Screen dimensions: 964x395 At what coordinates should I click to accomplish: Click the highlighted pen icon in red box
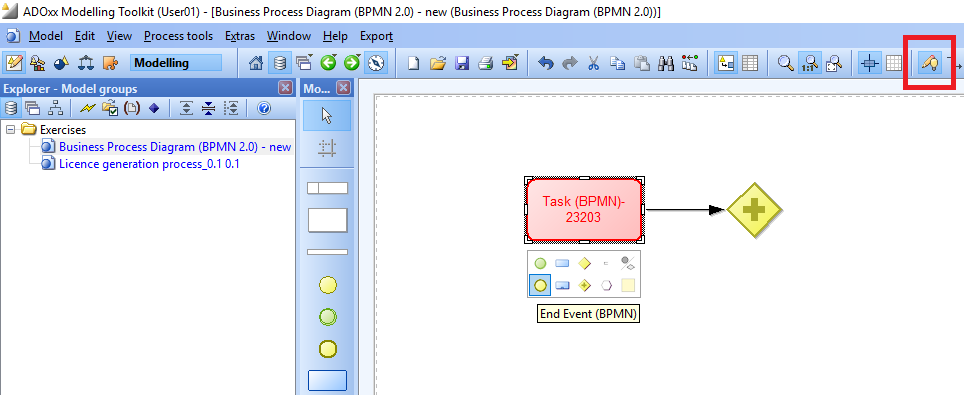pyautogui.click(x=929, y=63)
